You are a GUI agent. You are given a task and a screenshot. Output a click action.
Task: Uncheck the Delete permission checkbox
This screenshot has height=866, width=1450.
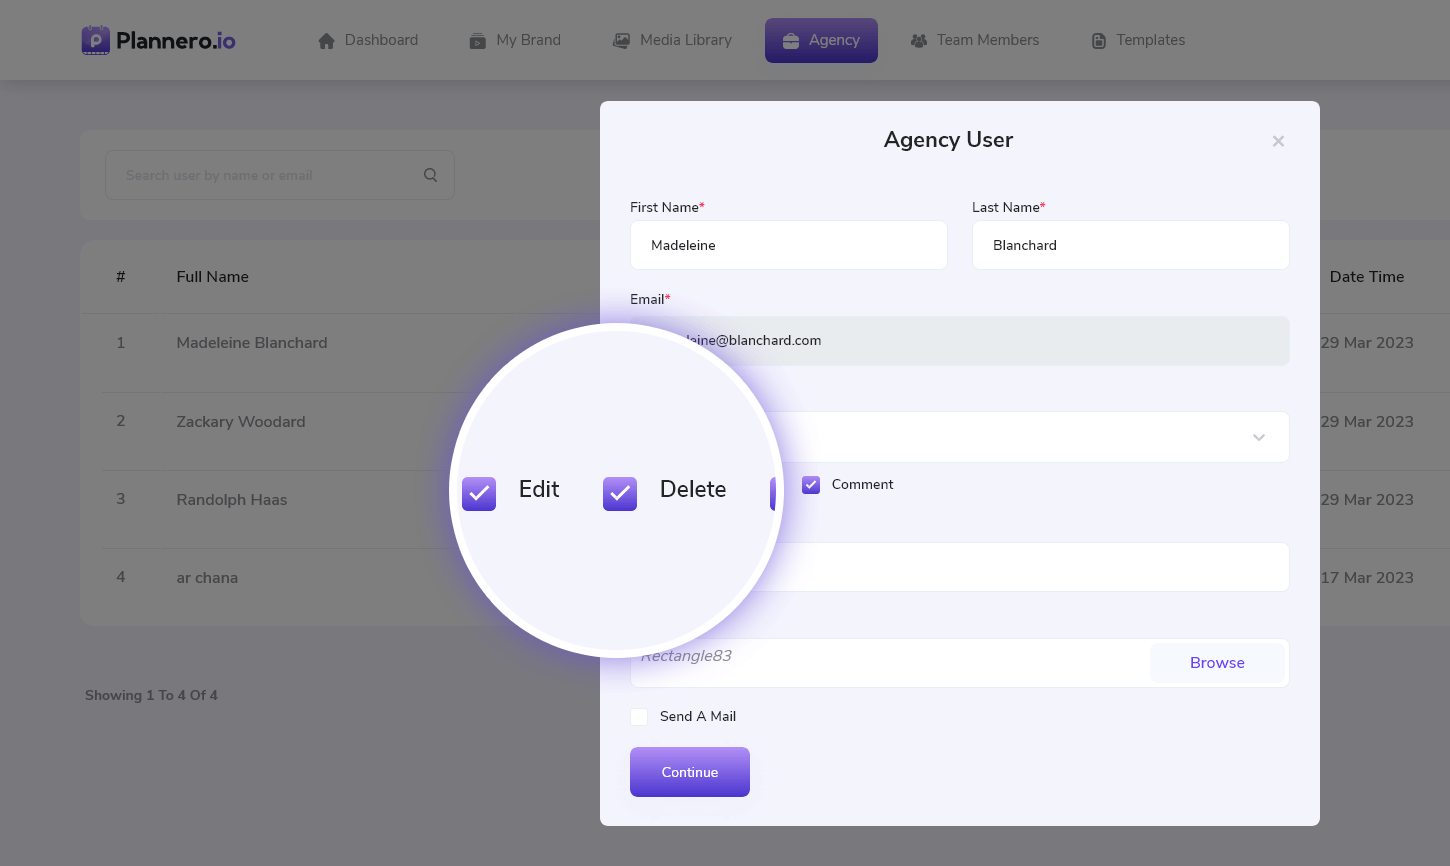click(620, 493)
